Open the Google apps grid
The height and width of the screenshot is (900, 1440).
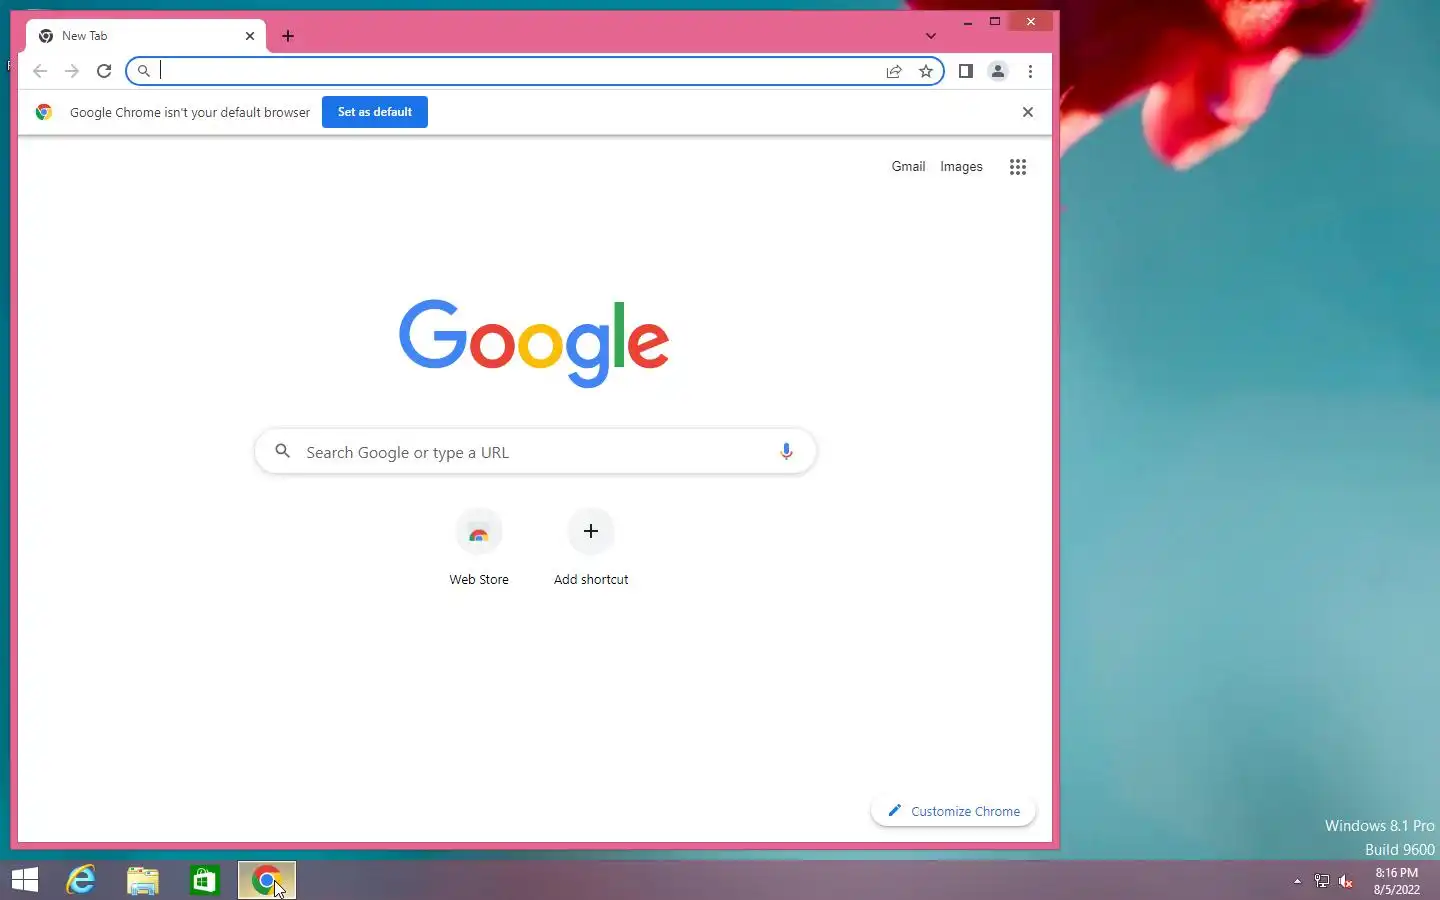click(x=1018, y=167)
